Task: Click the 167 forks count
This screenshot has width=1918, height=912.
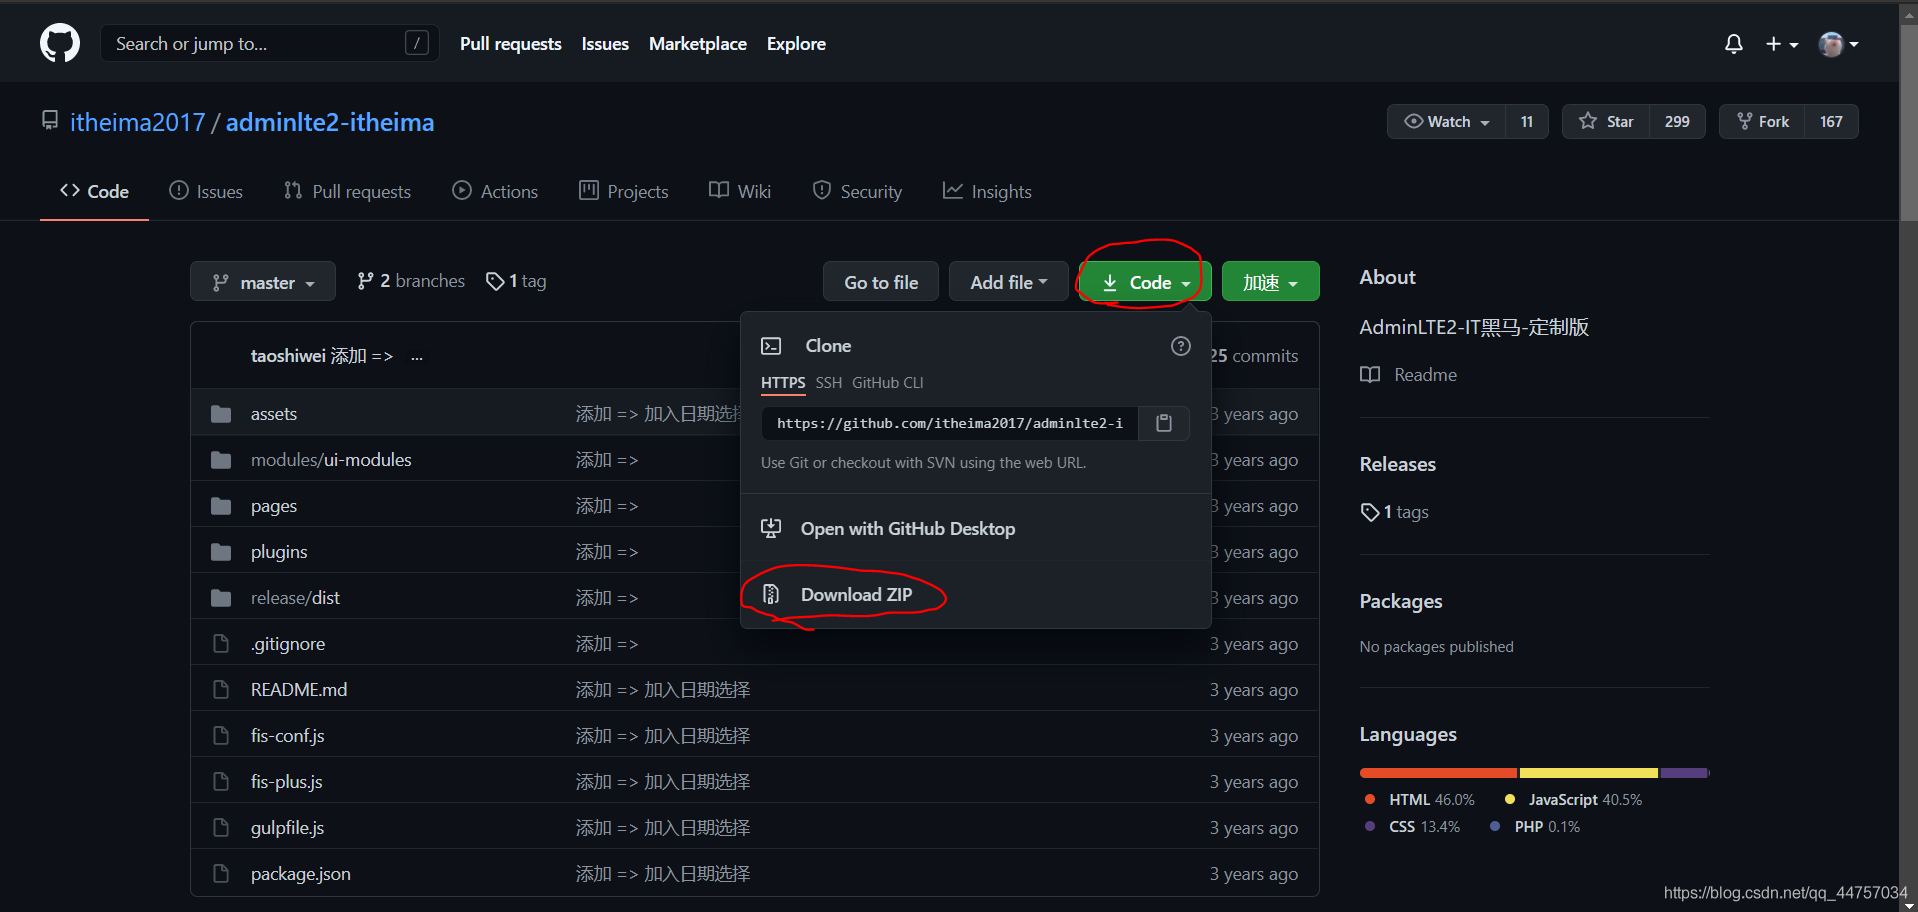Action: click(1831, 122)
